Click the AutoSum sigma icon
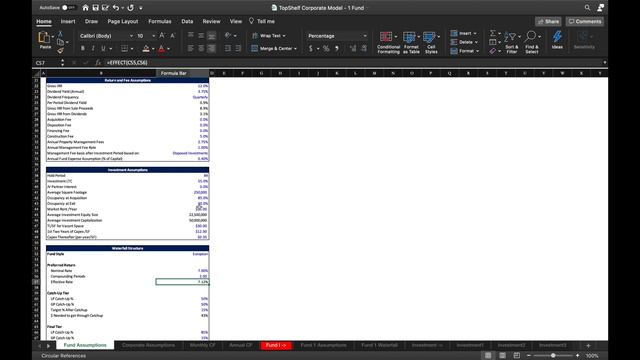The width and height of the screenshot is (640, 360). (493, 33)
